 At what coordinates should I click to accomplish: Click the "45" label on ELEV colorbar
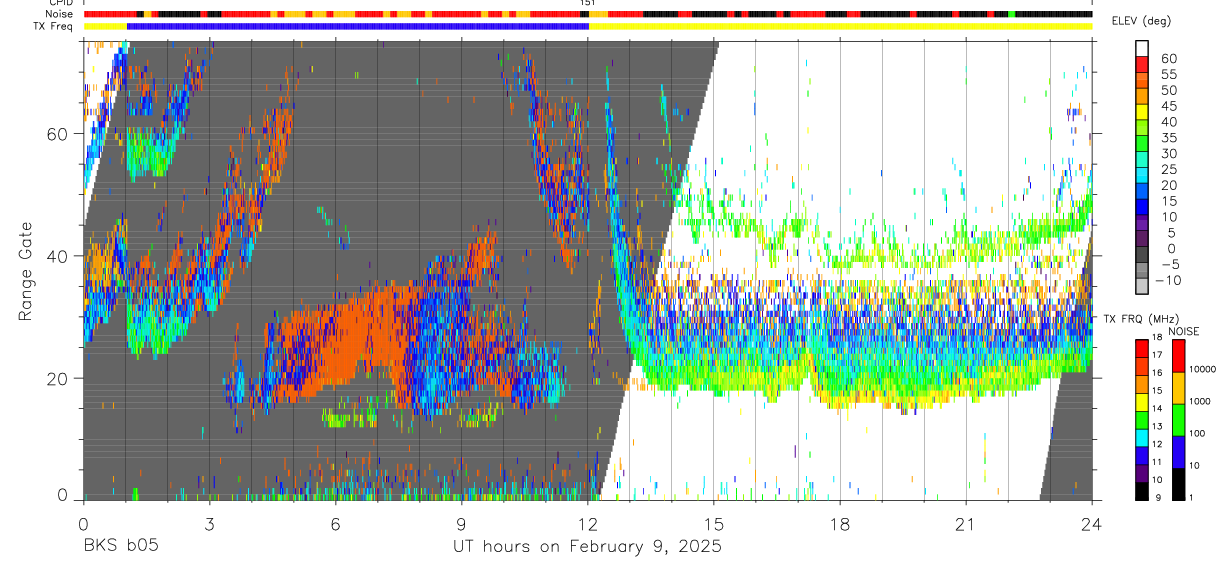point(1168,106)
